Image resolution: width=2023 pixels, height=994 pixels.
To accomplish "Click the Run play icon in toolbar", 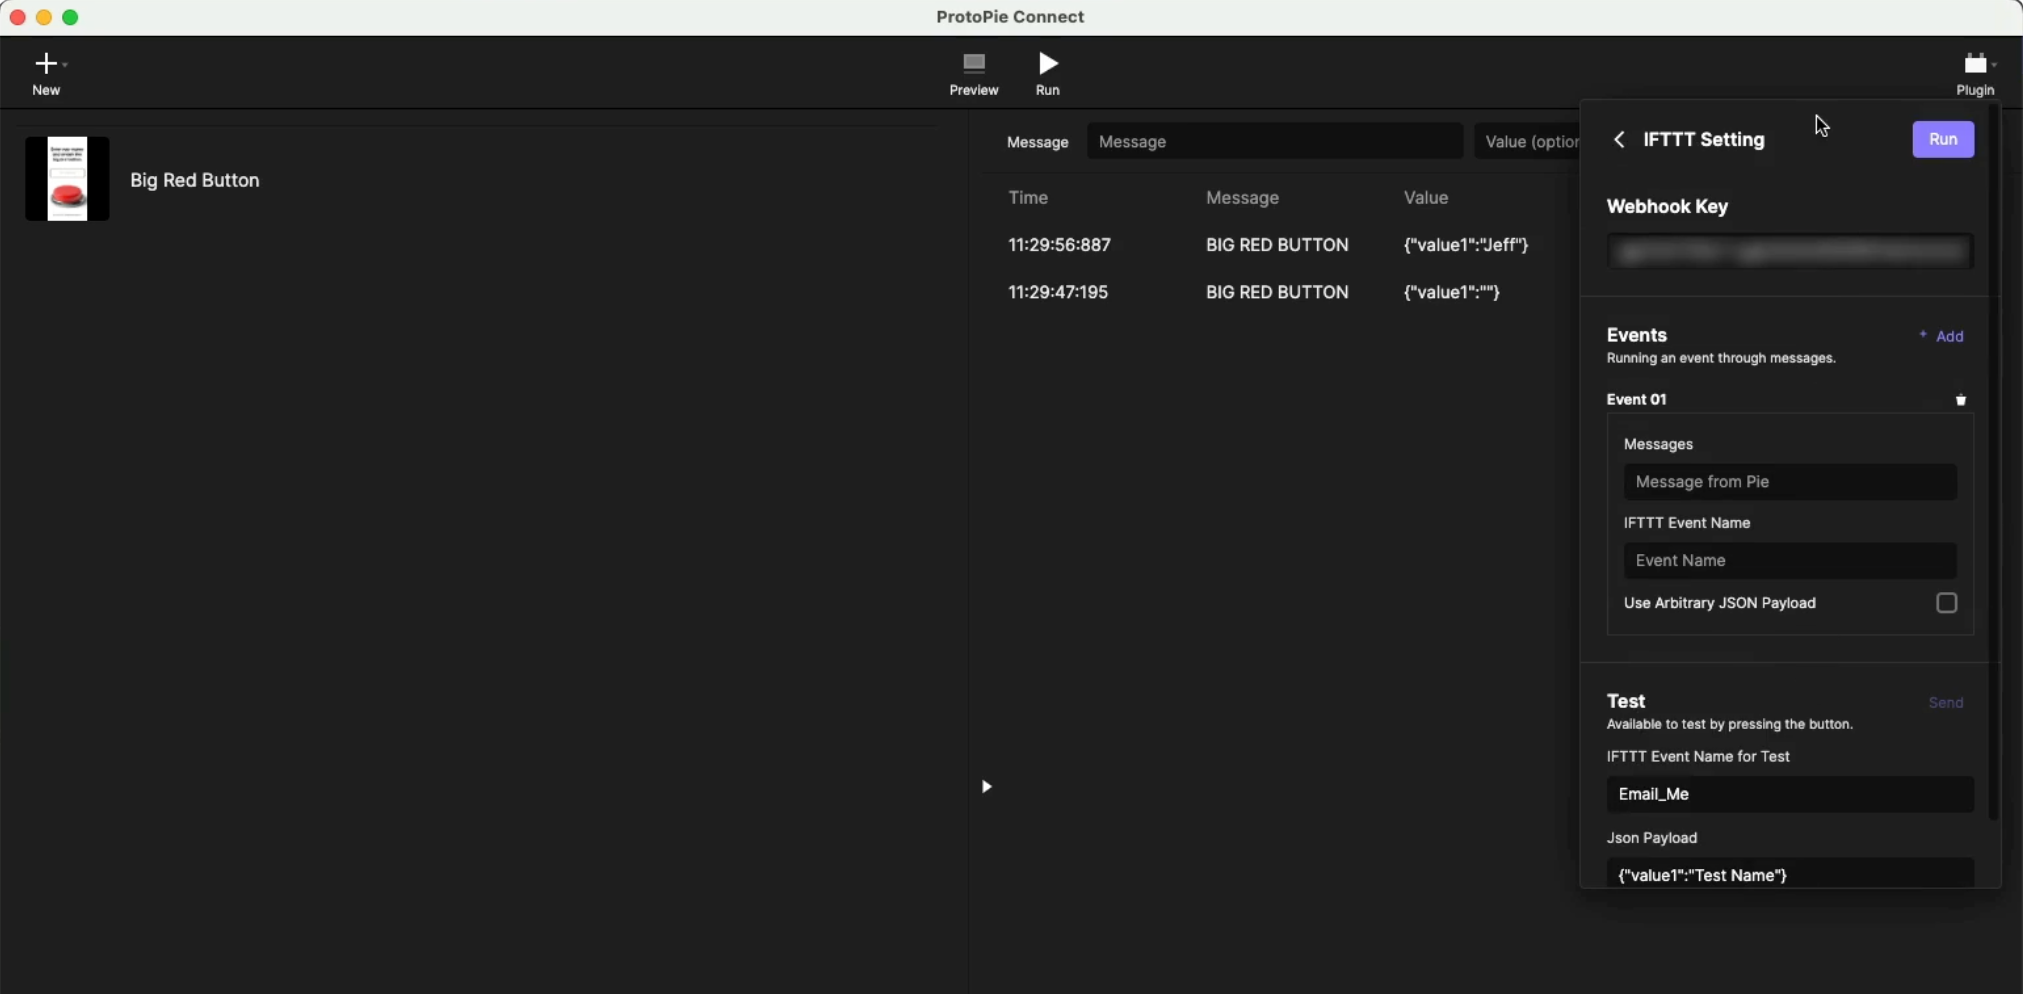I will tap(1048, 64).
